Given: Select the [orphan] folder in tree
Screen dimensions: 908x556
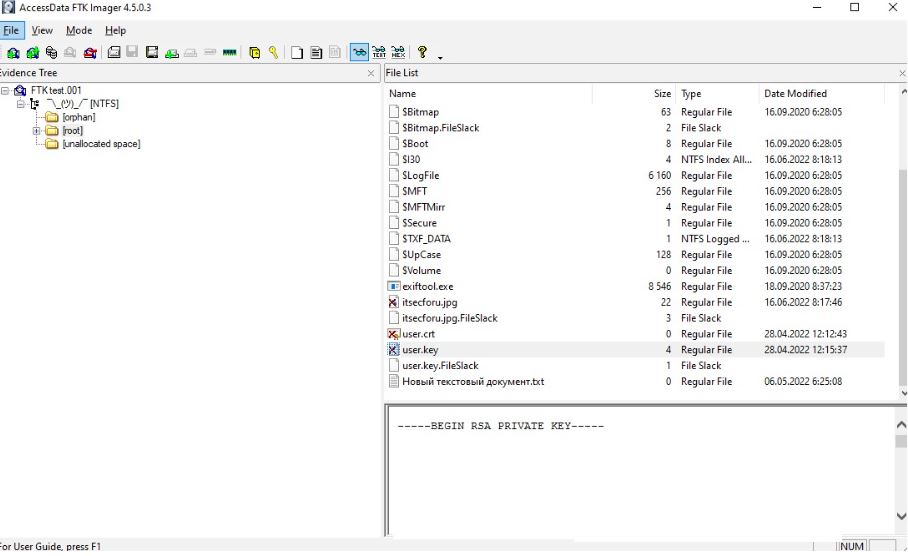Looking at the screenshot, I should (x=79, y=117).
